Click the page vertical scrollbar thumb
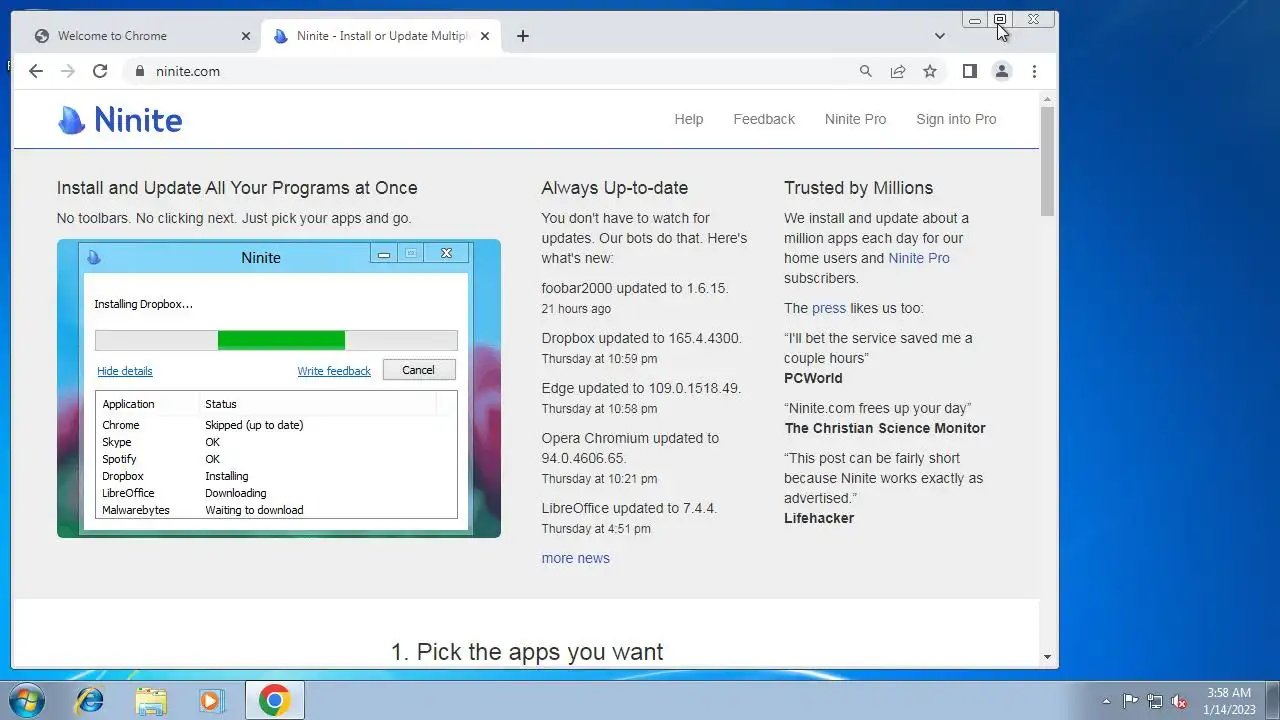The height and width of the screenshot is (720, 1280). pos(1048,160)
